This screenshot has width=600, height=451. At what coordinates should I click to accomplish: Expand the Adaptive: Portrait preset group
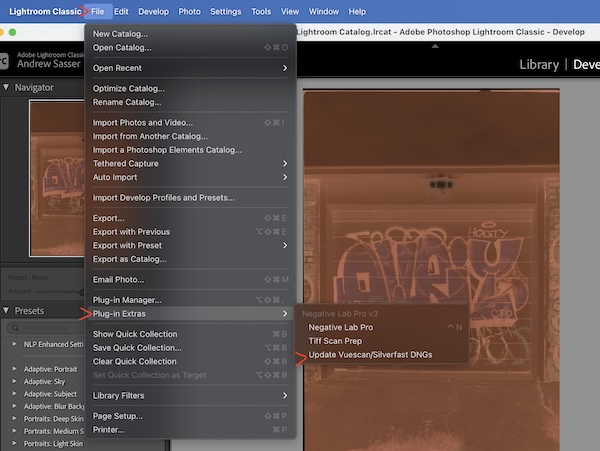click(x=14, y=368)
